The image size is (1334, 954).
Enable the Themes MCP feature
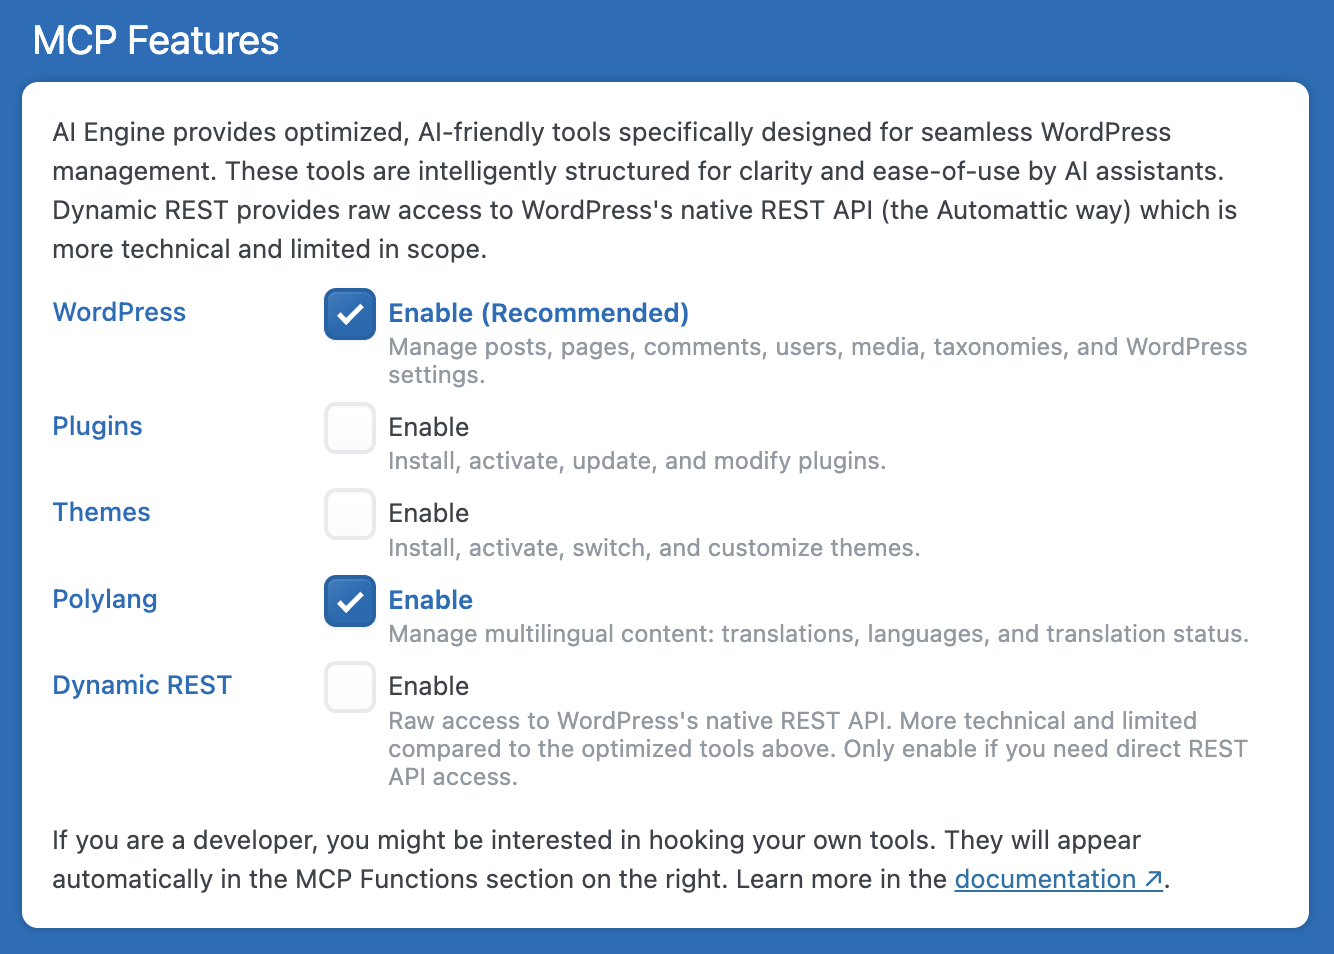pyautogui.click(x=349, y=513)
